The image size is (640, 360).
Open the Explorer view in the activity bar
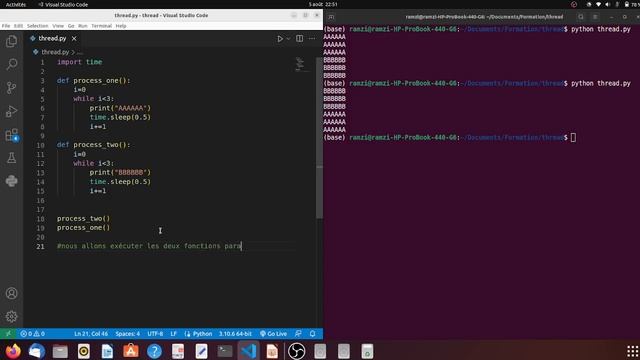(11, 41)
